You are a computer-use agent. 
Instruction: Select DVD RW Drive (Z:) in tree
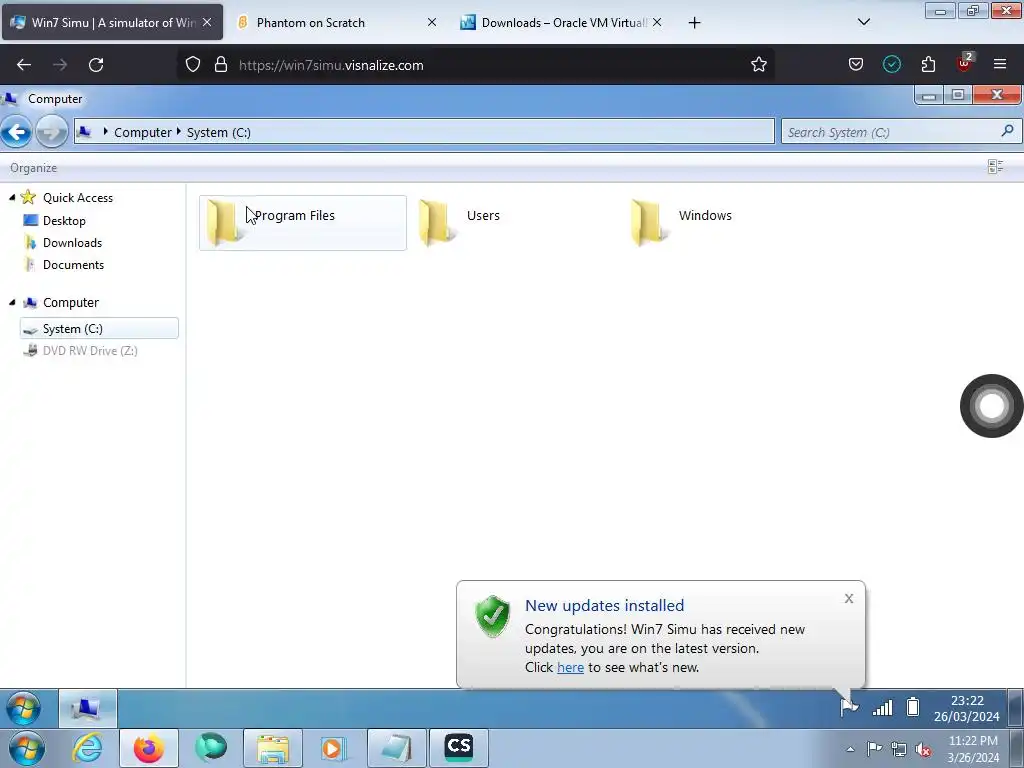point(90,351)
